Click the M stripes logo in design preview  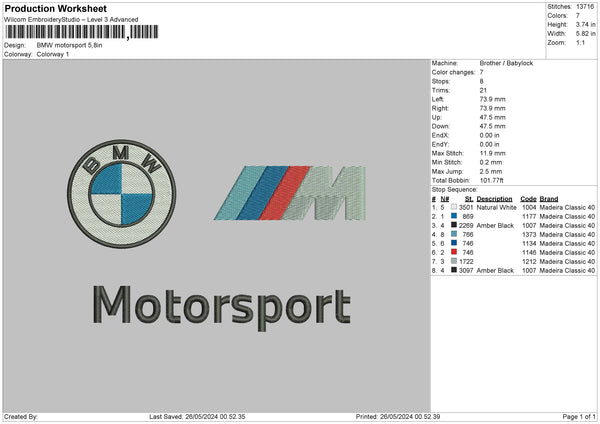click(x=290, y=193)
